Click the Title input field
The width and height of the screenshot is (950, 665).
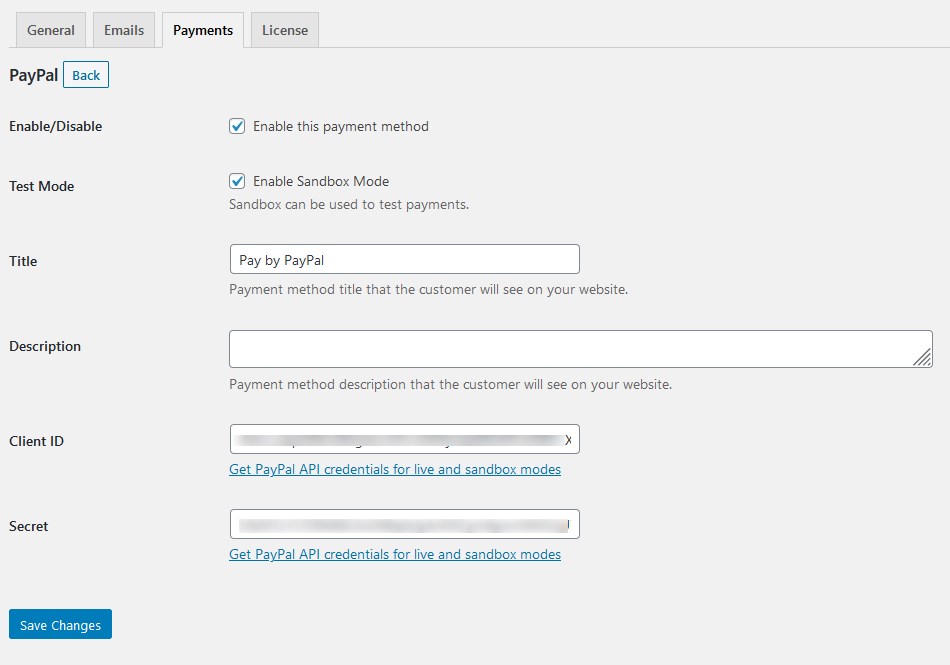405,259
